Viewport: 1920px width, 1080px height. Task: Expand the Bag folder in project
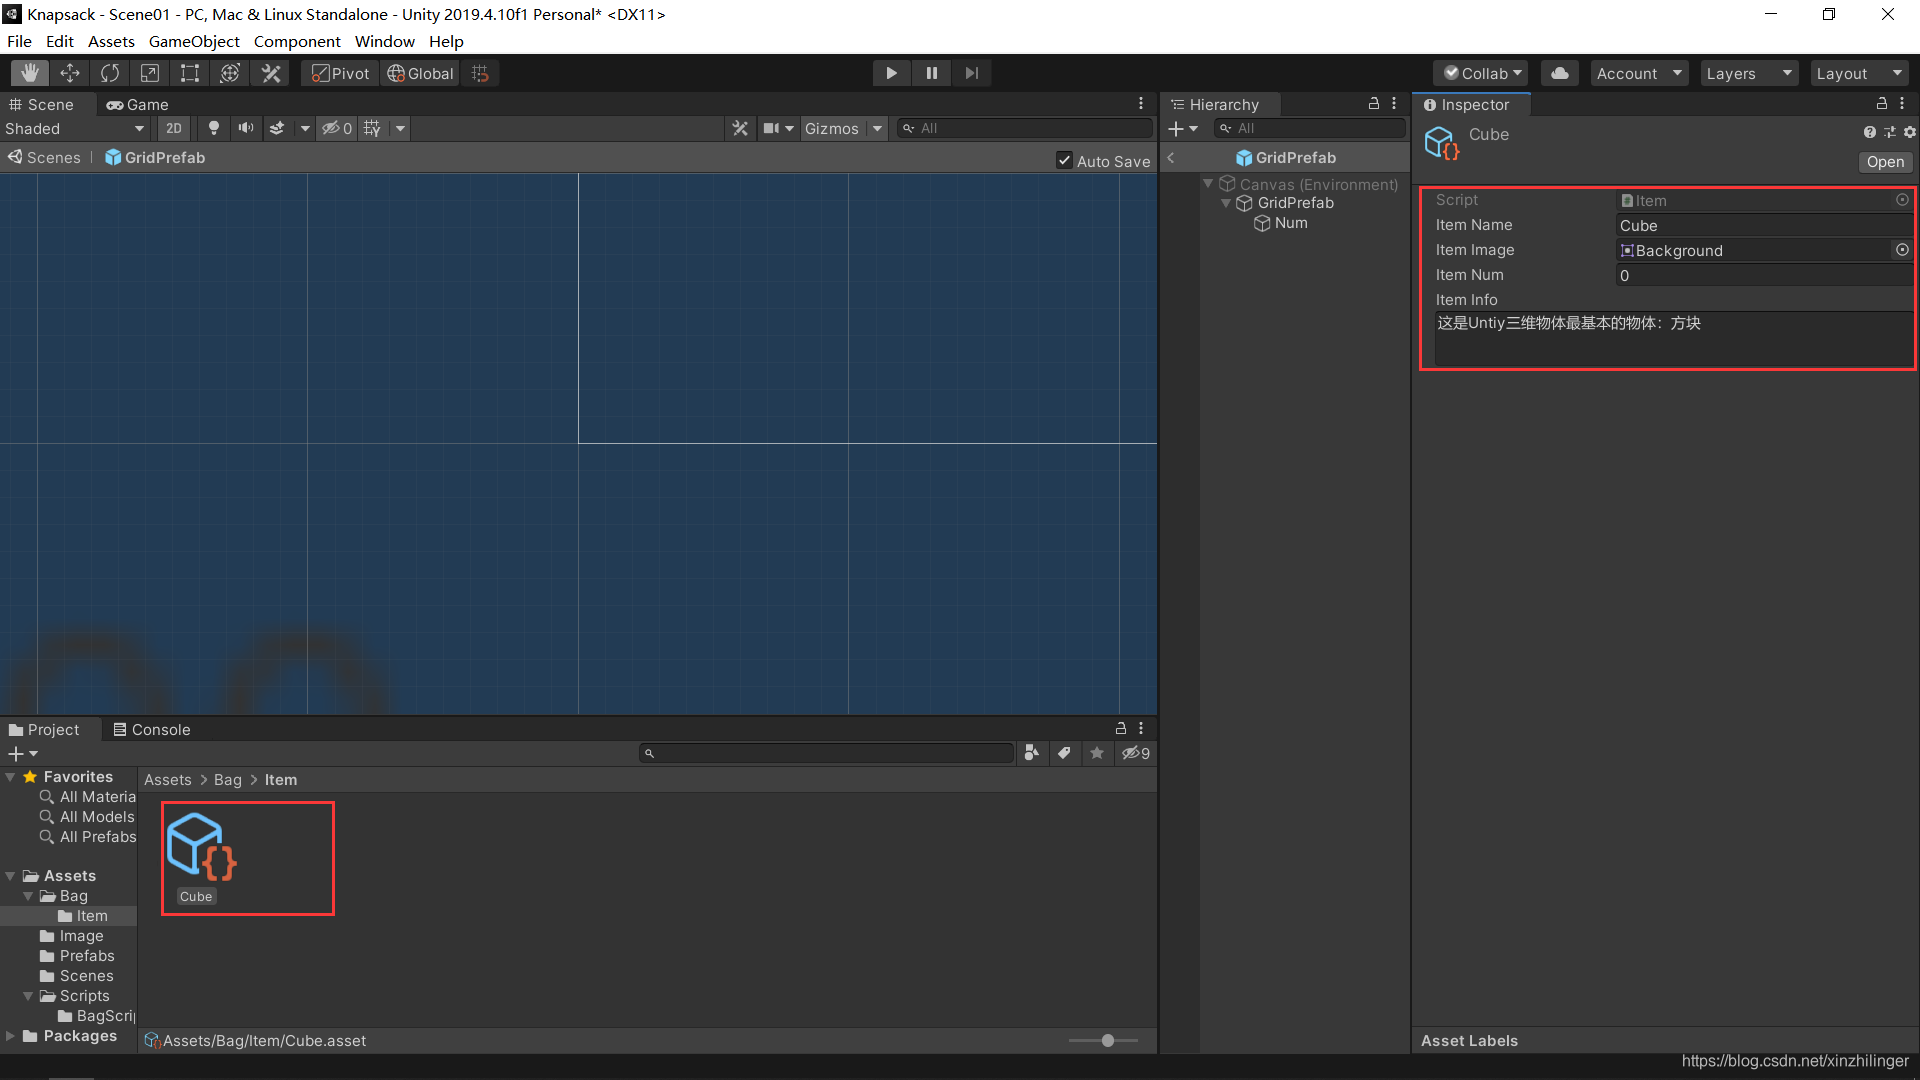(24, 895)
